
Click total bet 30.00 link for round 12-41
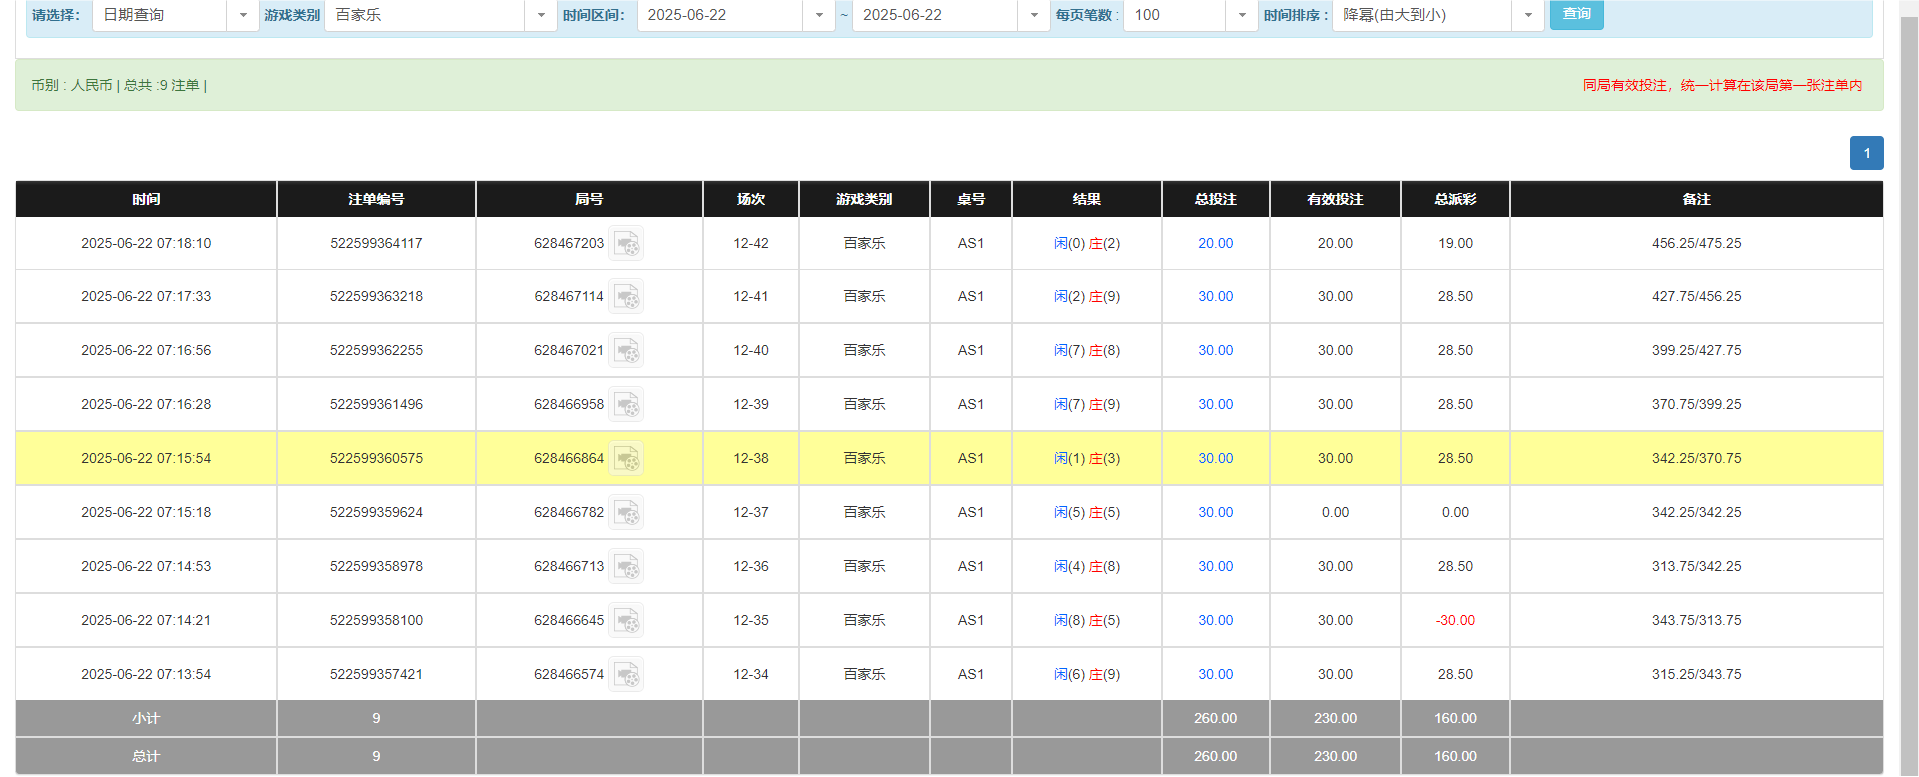pyautogui.click(x=1215, y=296)
